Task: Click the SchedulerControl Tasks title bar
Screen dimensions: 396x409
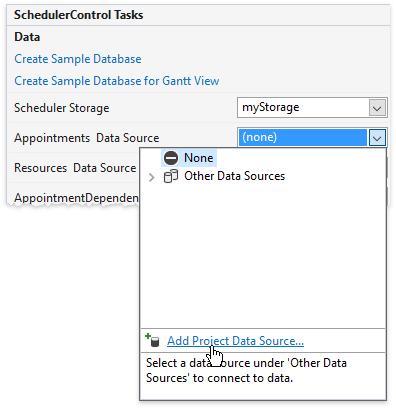Action: click(198, 15)
